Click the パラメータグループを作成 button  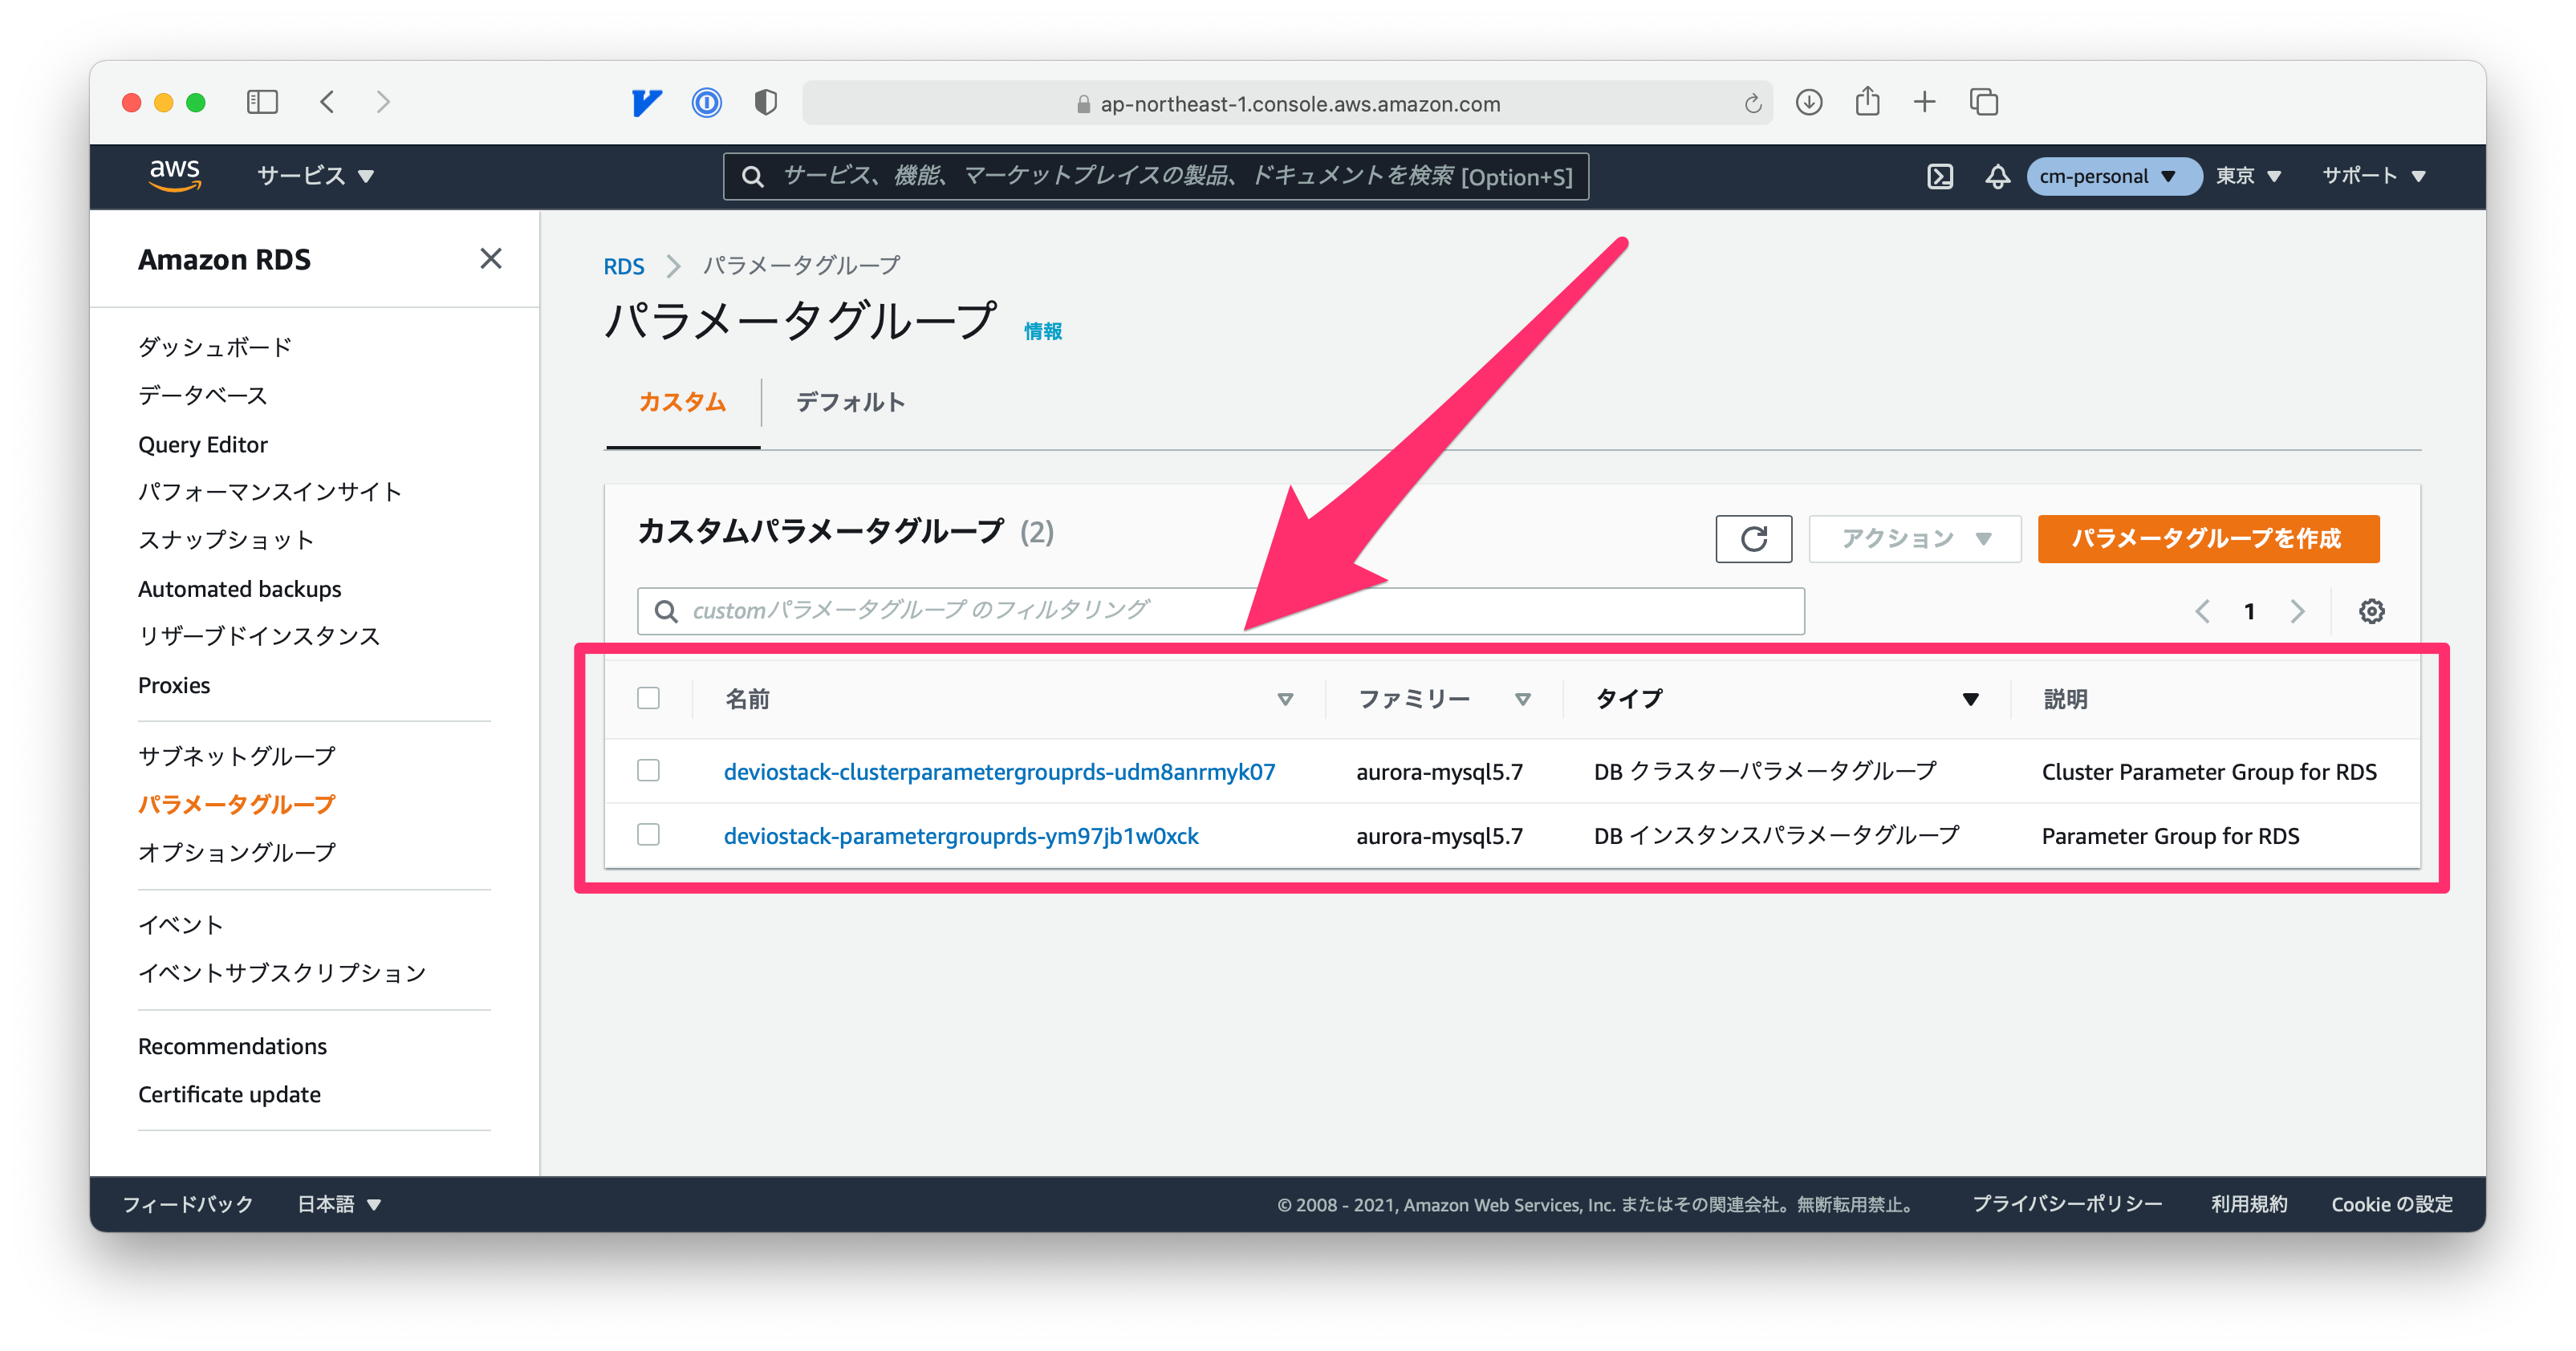point(2207,538)
